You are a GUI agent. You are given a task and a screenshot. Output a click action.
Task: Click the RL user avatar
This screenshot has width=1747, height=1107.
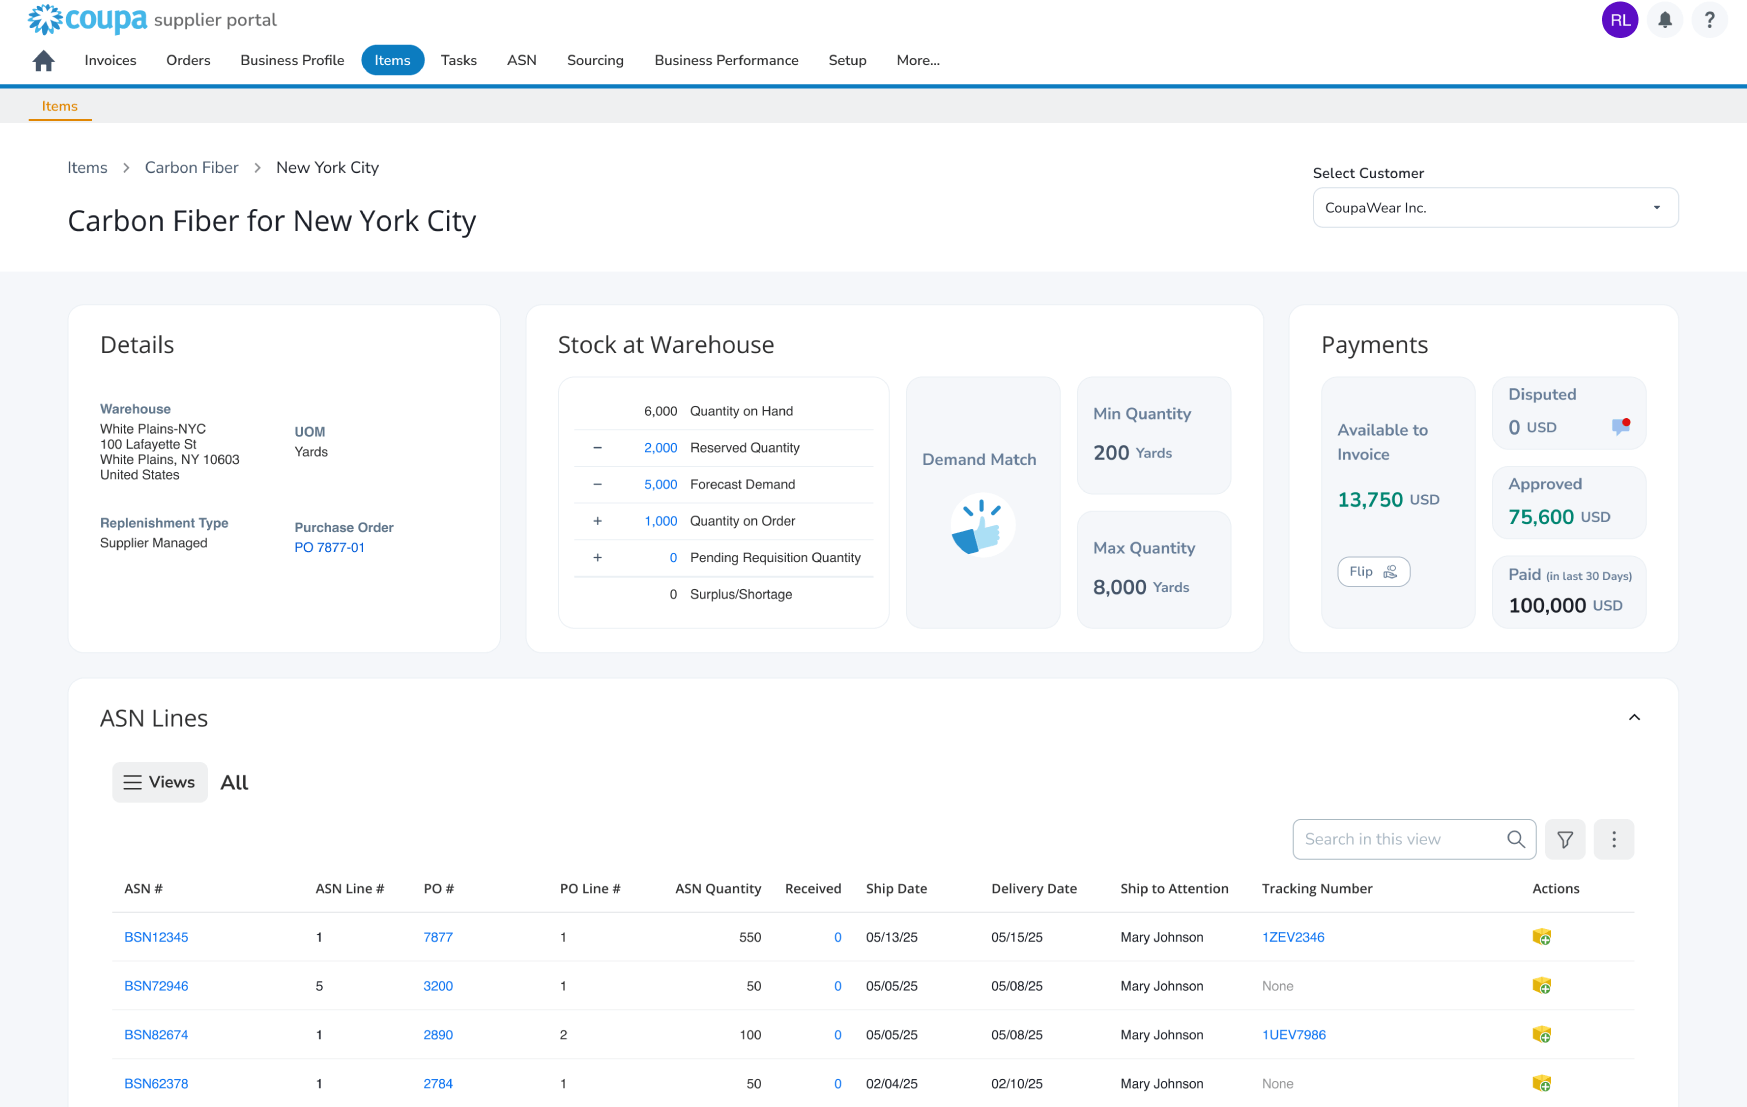(1619, 20)
